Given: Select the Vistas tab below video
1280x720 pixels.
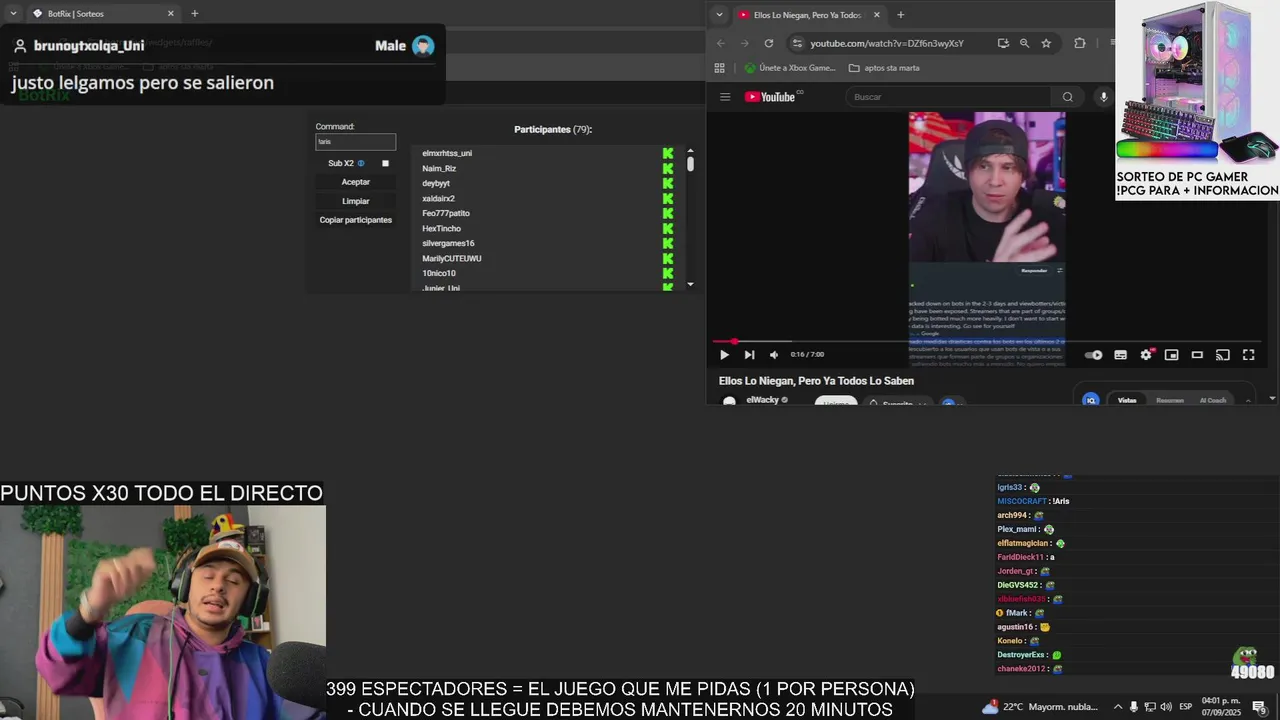Looking at the screenshot, I should [x=1127, y=400].
